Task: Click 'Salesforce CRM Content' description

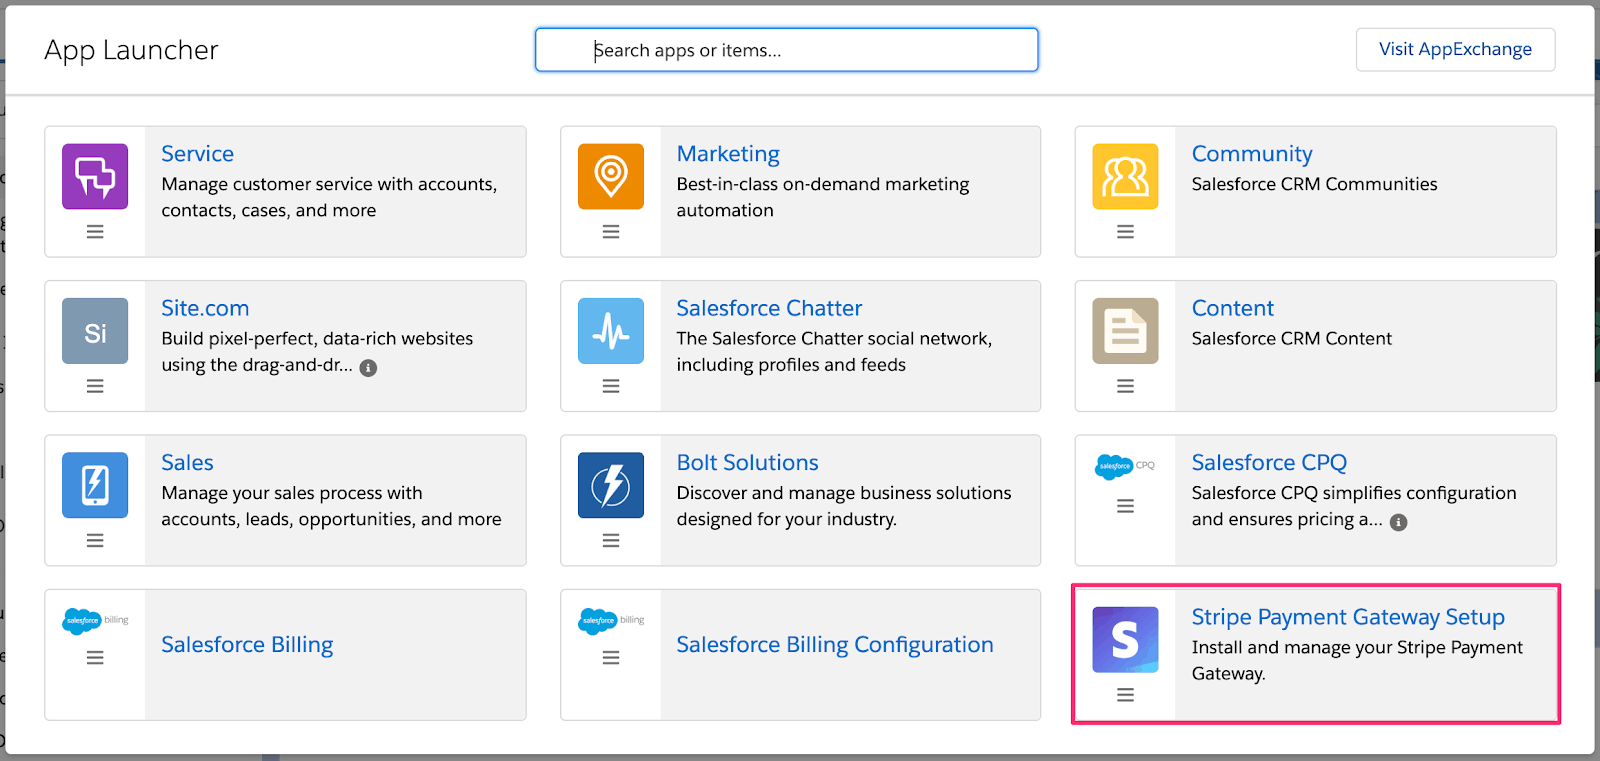Action: coord(1291,339)
